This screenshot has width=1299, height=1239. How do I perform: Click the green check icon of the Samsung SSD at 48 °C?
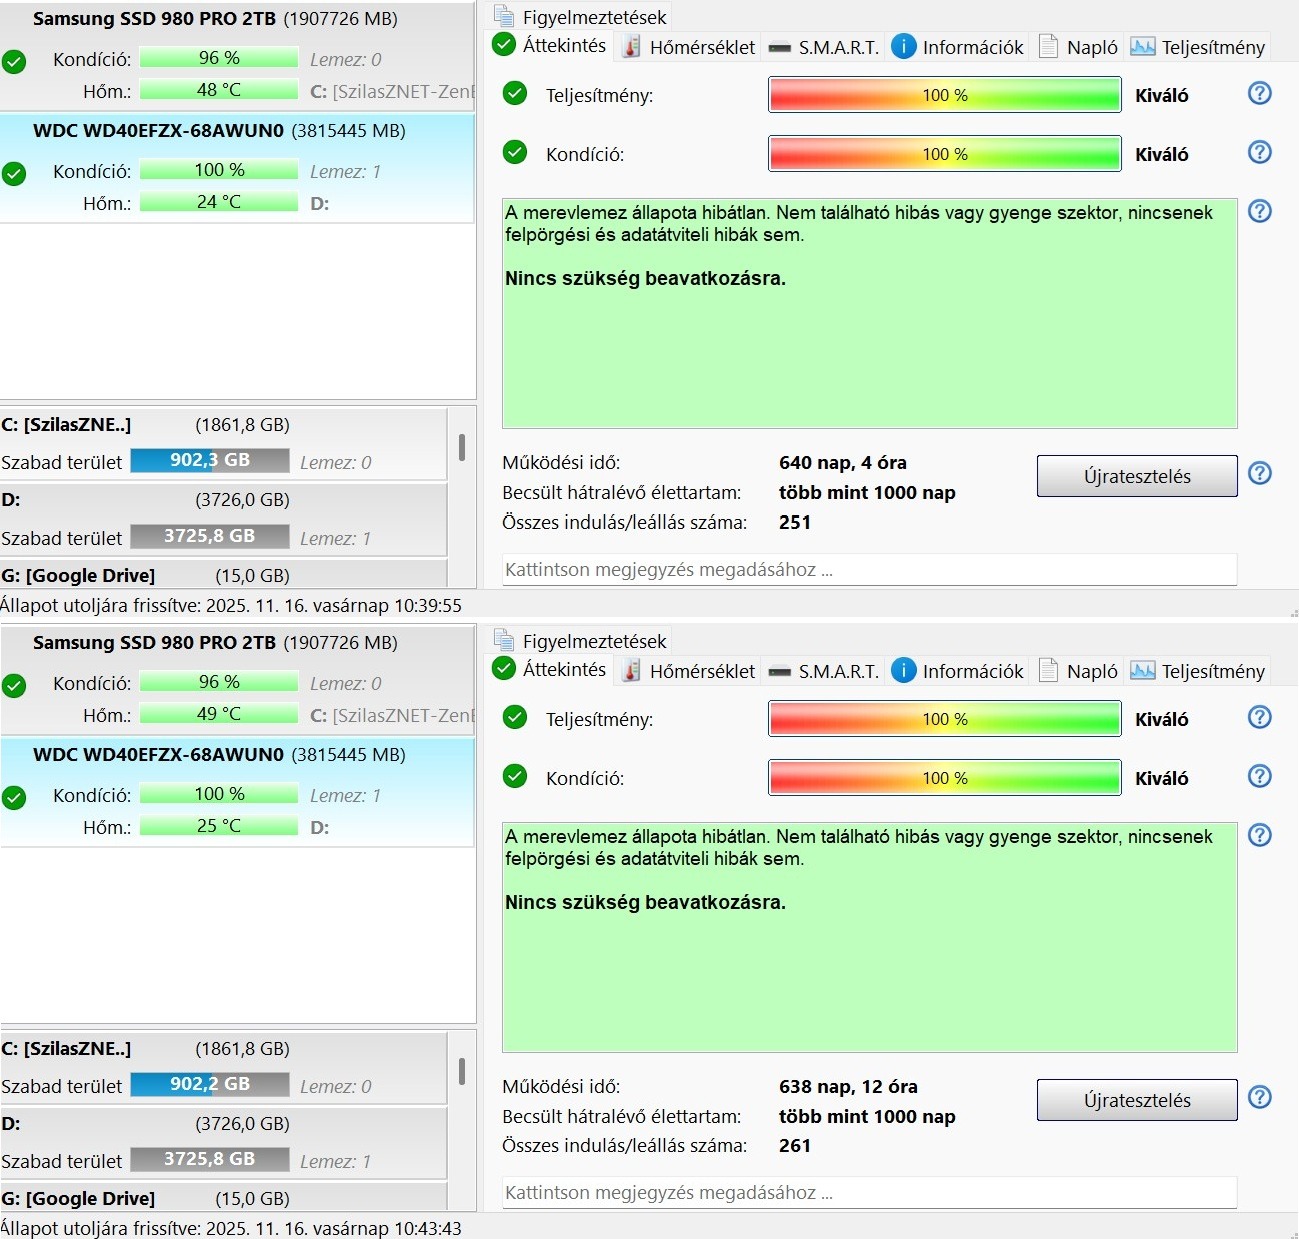coord(14,62)
